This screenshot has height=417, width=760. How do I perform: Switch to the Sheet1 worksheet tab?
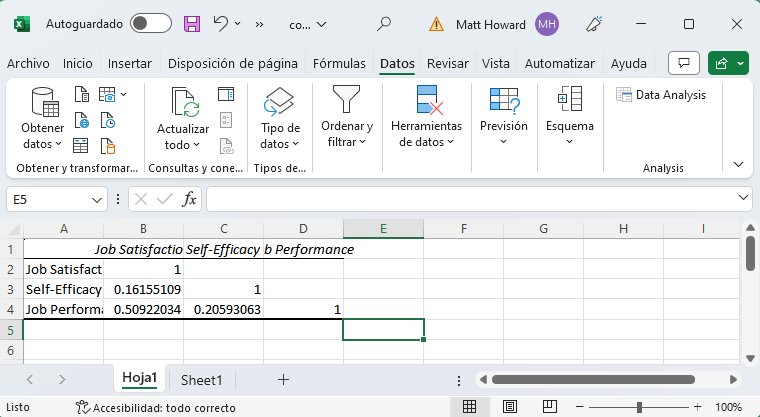pyautogui.click(x=201, y=379)
